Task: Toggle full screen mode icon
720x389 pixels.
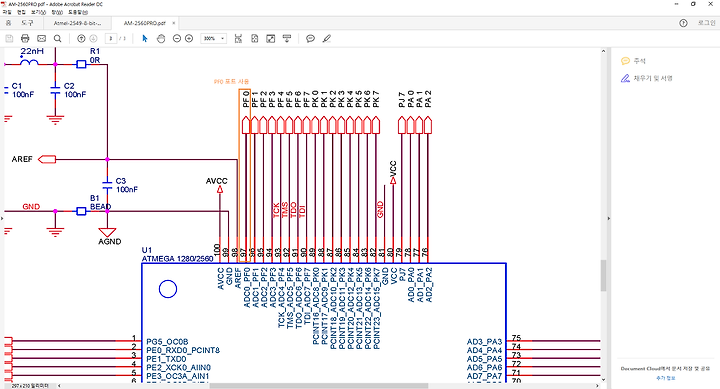Action: click(271, 39)
